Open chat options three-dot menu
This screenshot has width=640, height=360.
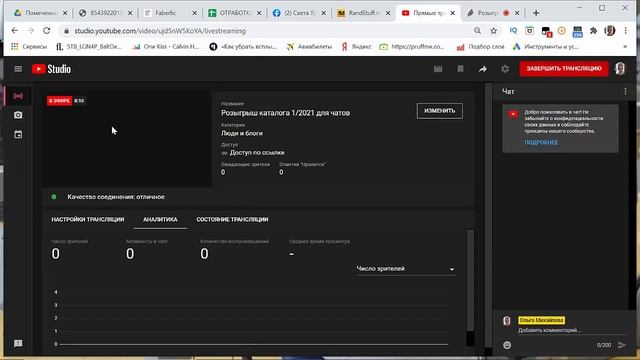[x=625, y=91]
